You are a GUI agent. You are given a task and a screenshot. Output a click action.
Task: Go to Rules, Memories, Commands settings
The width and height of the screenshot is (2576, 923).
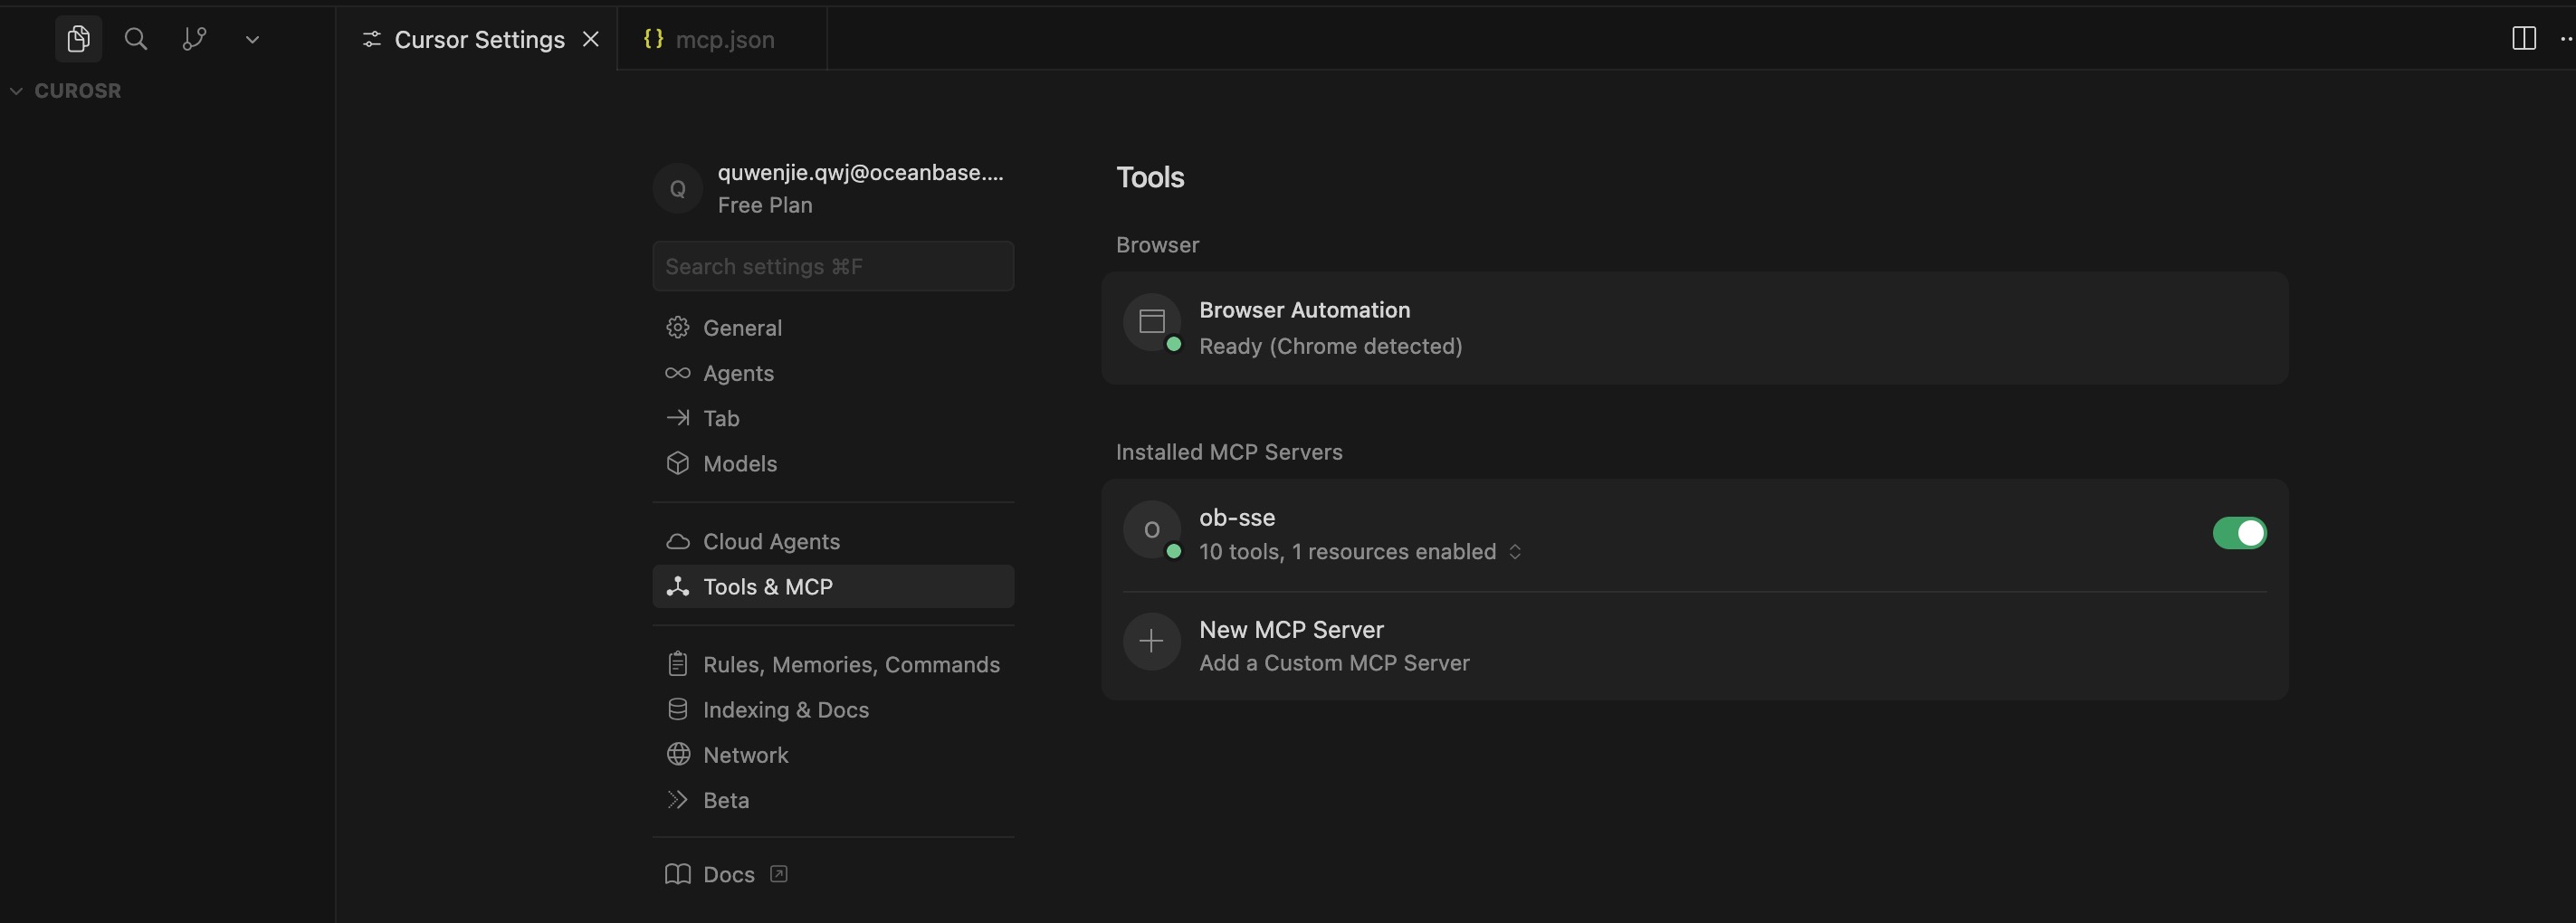tap(850, 665)
